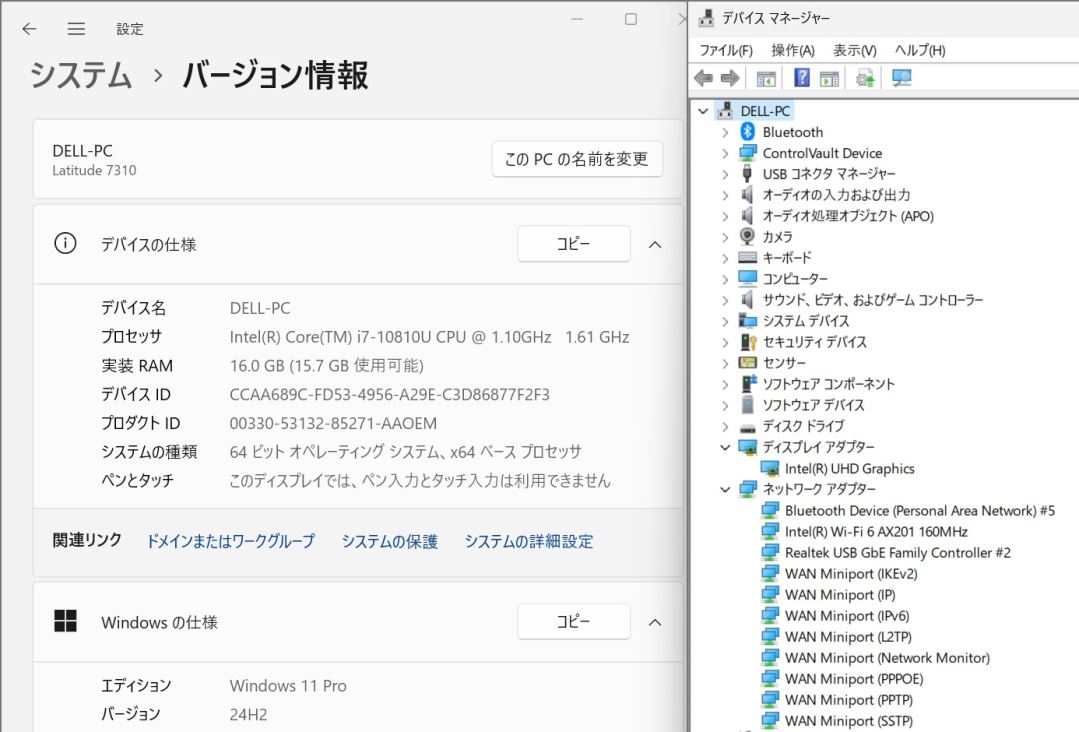Viewport: 1079px width, 732px height.
Task: Click the Intel(R) UHD Graphics adapter icon
Action: (x=770, y=469)
